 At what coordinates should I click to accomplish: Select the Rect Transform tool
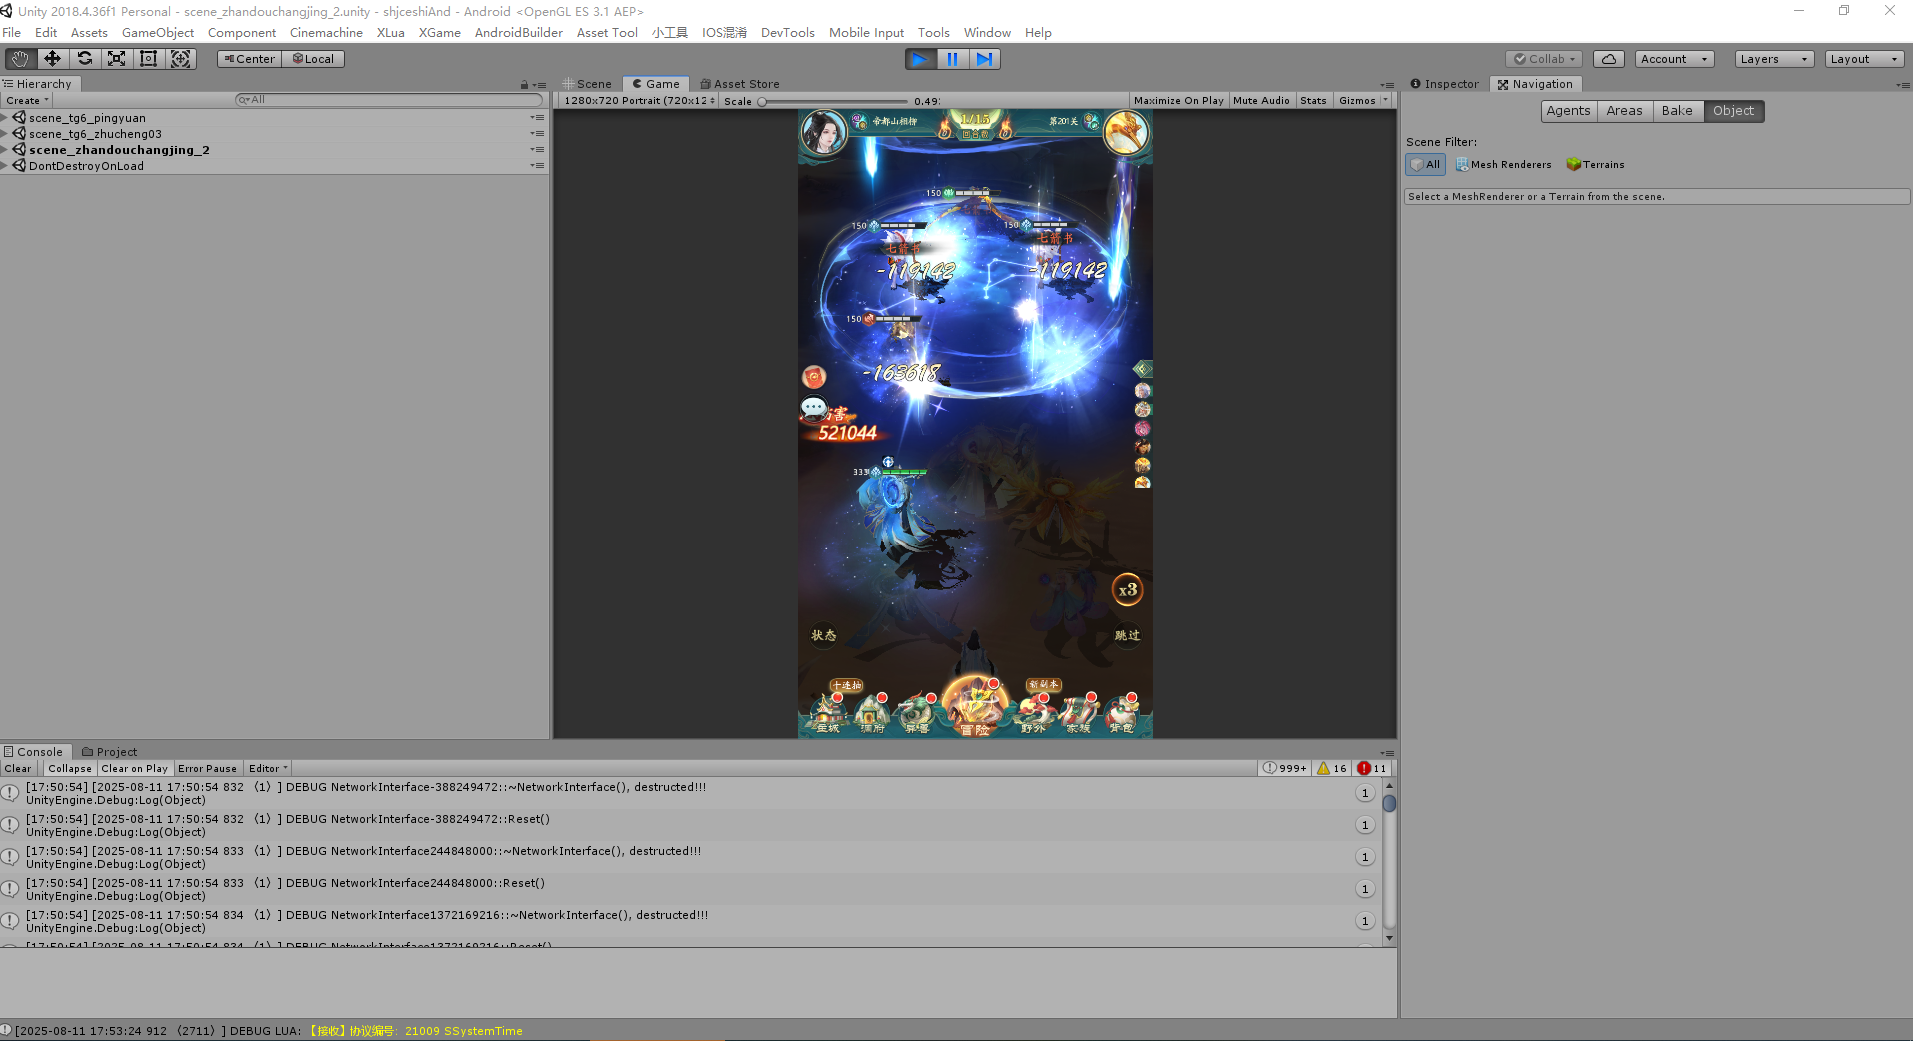click(x=148, y=59)
